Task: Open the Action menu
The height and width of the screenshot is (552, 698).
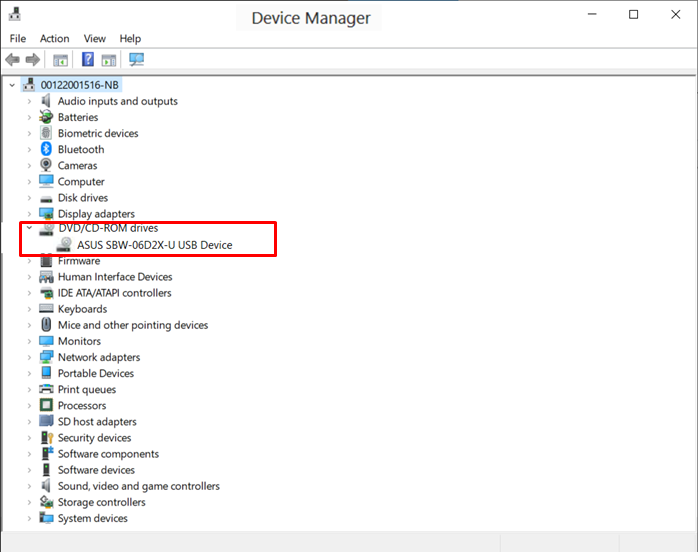Action: pyautogui.click(x=55, y=39)
